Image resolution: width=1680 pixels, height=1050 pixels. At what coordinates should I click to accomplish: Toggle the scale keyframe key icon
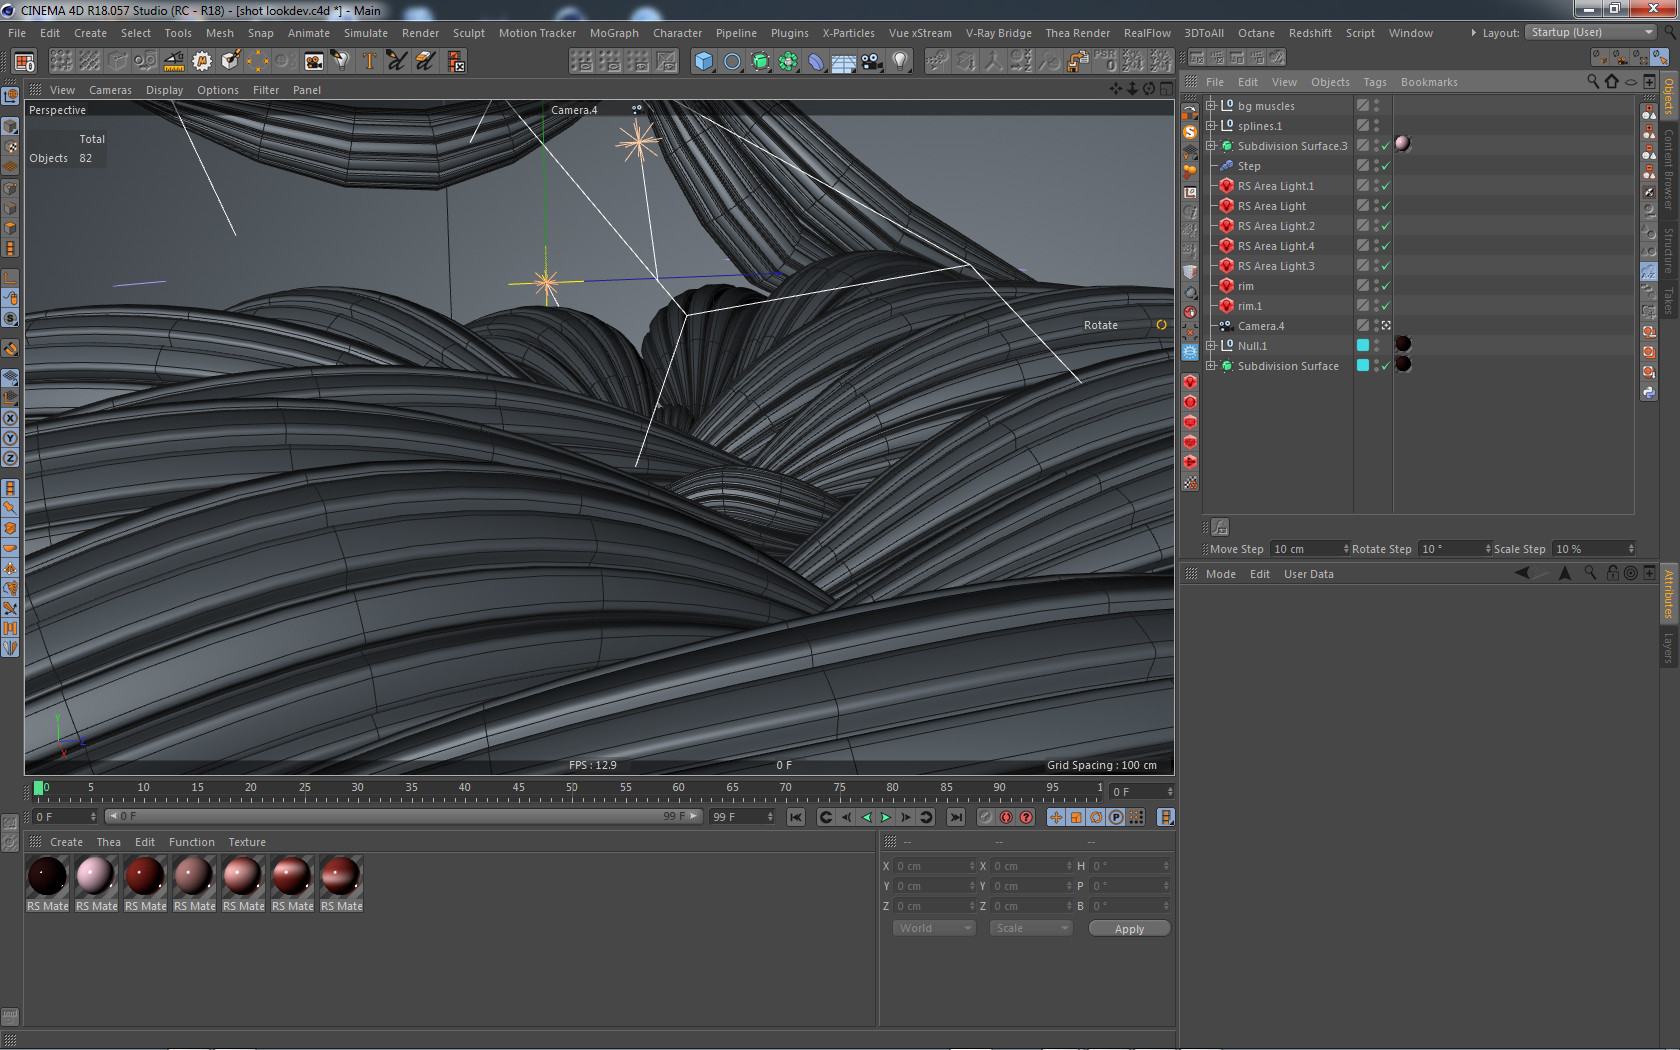click(1076, 817)
